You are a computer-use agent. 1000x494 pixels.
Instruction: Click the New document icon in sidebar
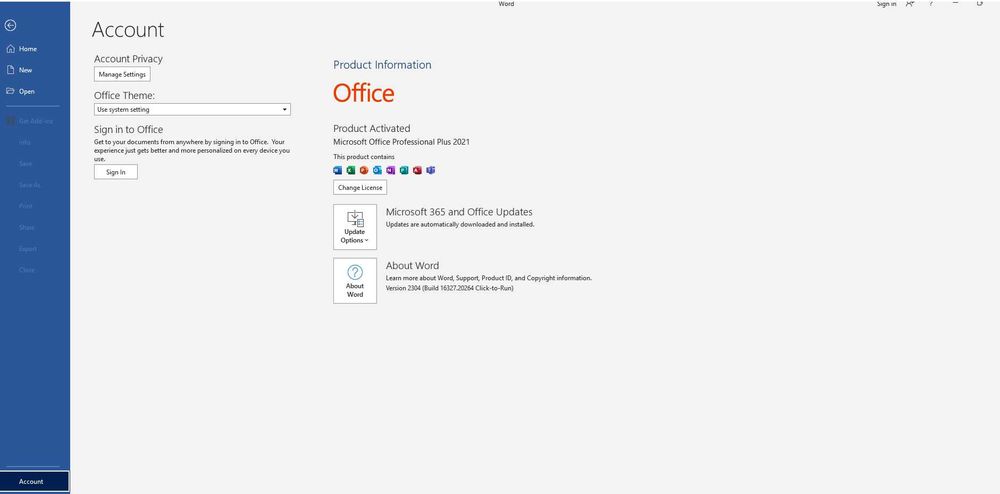10,70
